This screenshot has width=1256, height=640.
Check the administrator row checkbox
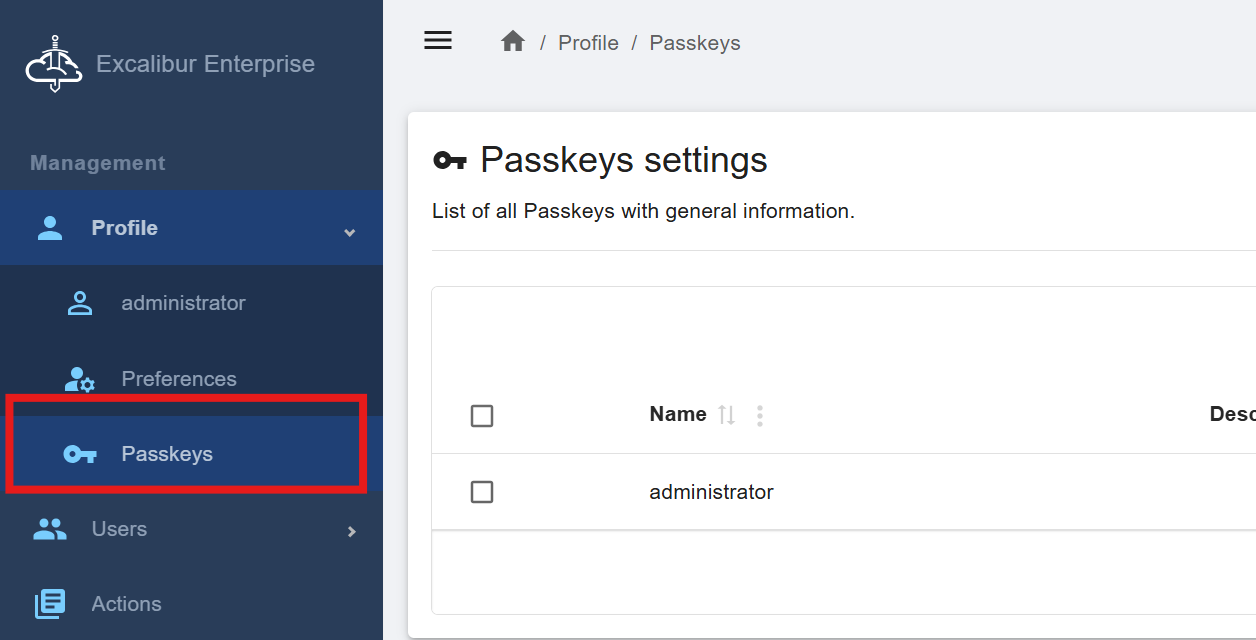pos(482,492)
